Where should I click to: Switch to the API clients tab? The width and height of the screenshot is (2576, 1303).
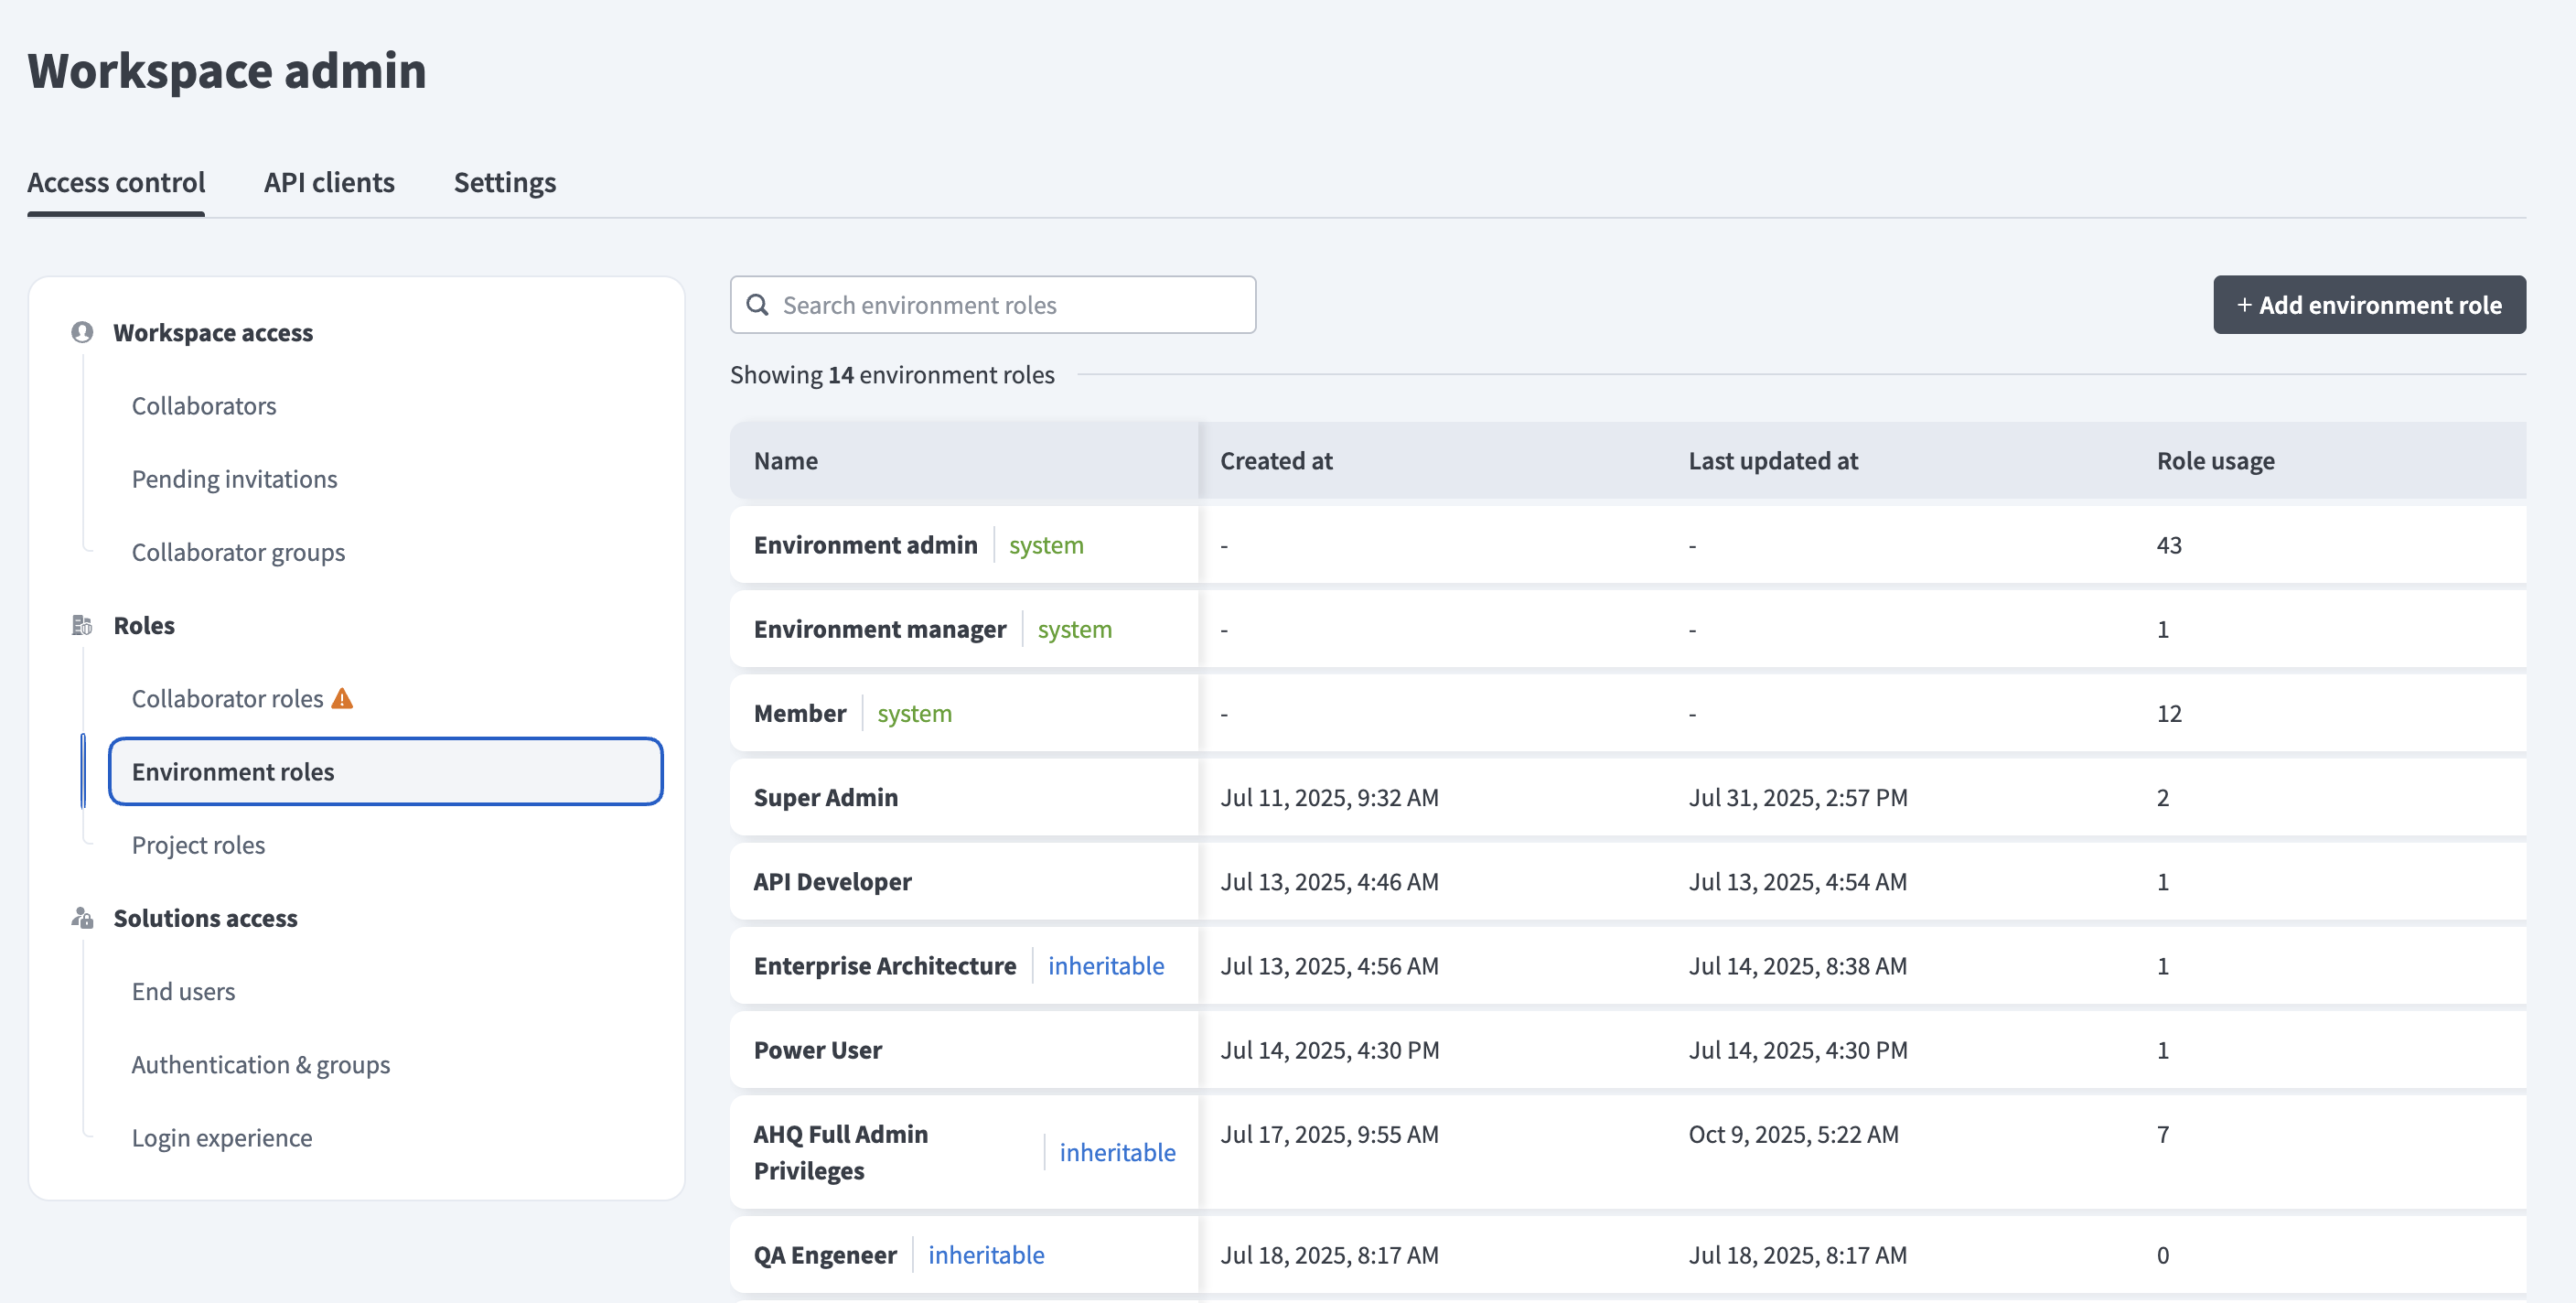coord(329,182)
